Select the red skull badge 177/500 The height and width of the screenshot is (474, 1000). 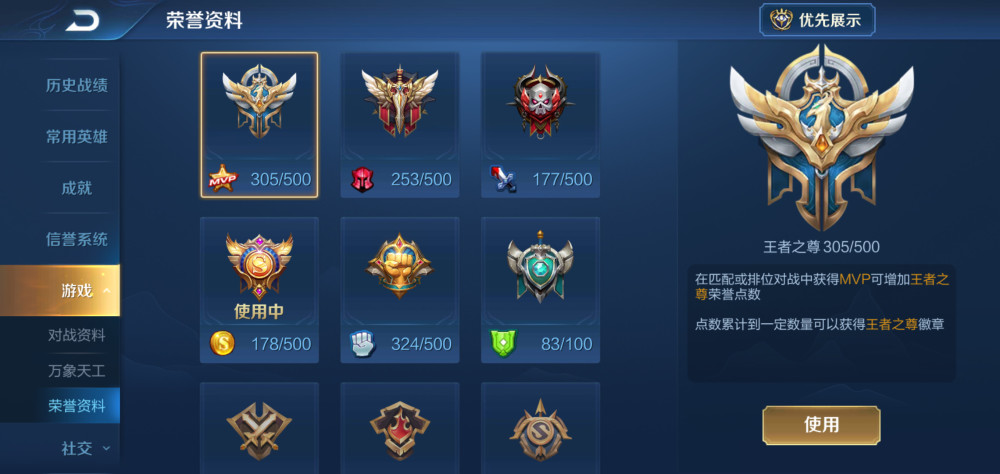tap(540, 125)
